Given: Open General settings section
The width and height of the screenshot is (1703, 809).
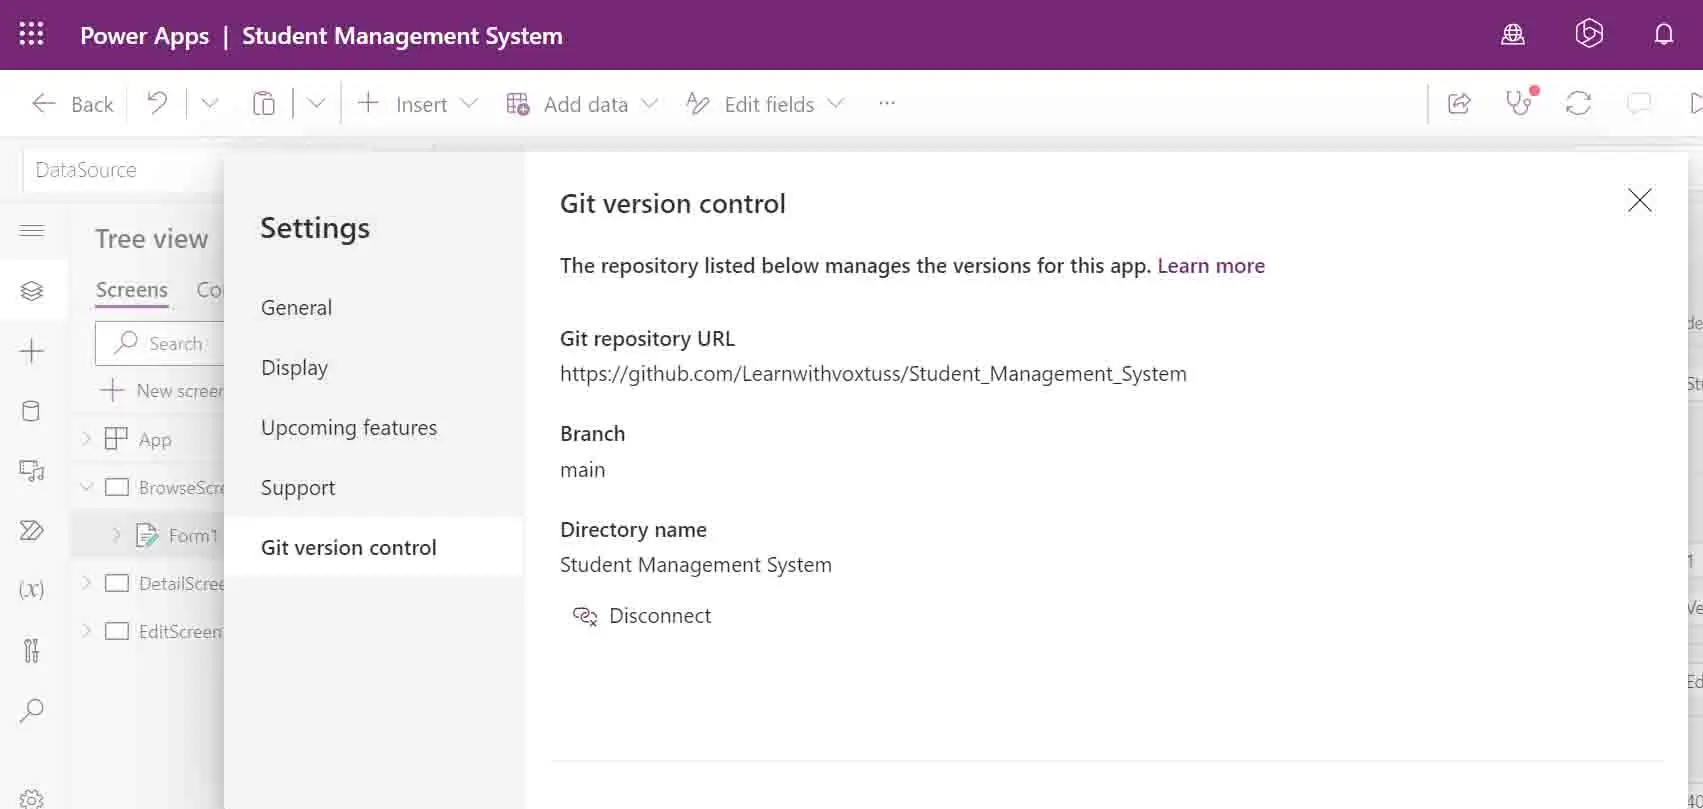Looking at the screenshot, I should [296, 308].
